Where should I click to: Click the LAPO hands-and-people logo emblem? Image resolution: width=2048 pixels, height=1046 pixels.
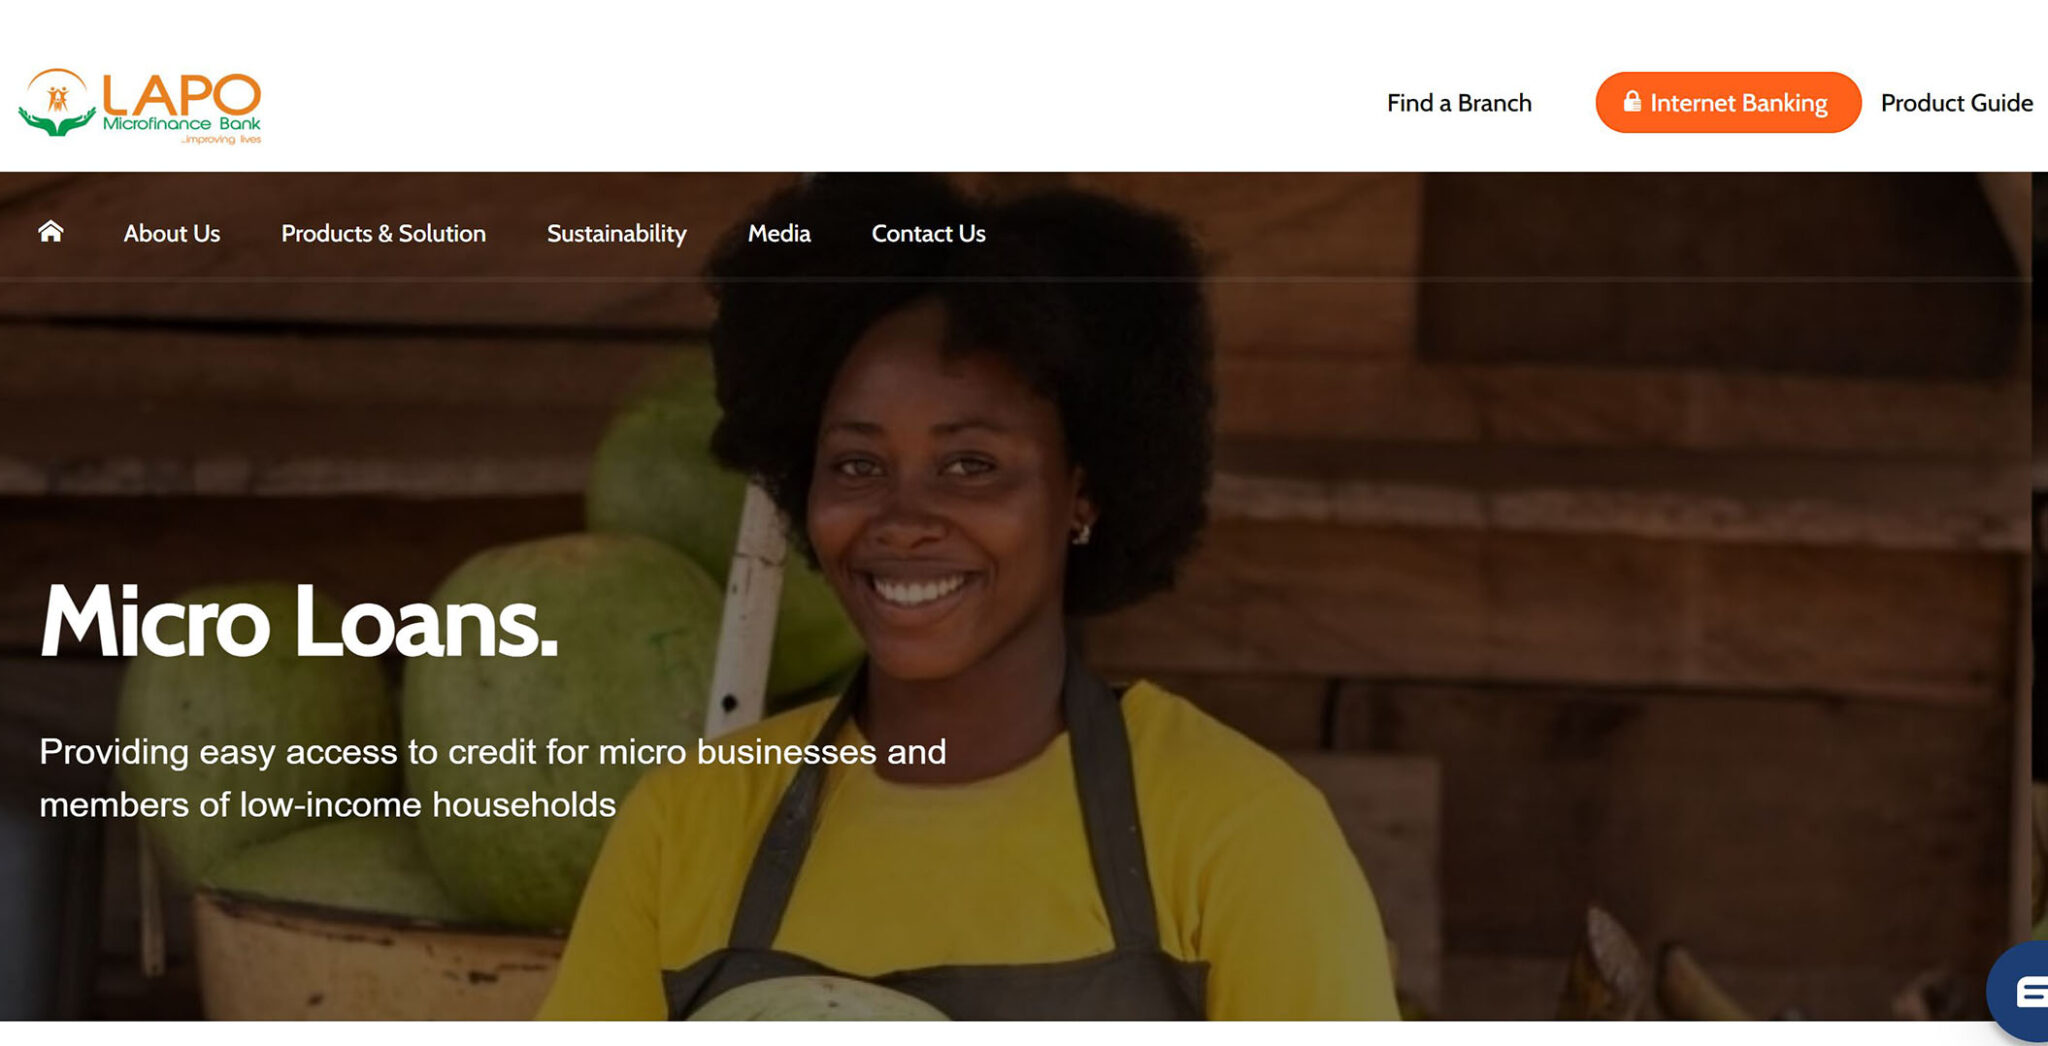57,103
